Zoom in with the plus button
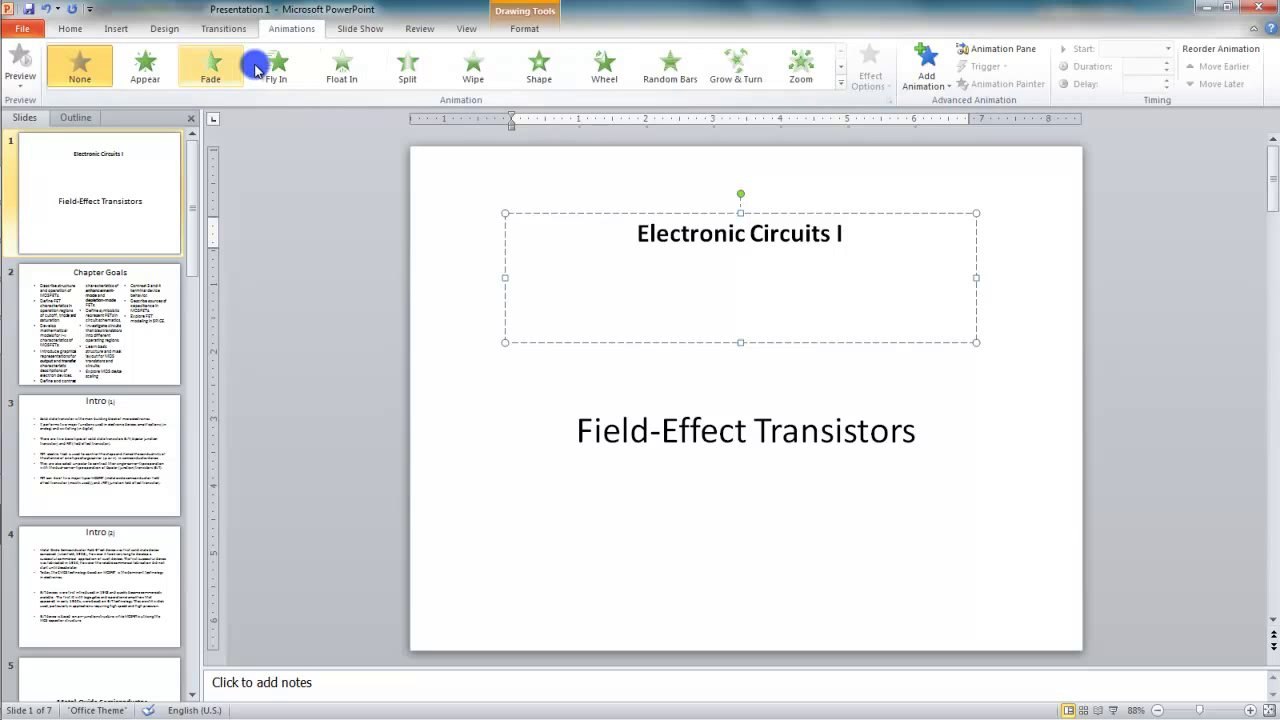The height and width of the screenshot is (720, 1280). point(1250,710)
